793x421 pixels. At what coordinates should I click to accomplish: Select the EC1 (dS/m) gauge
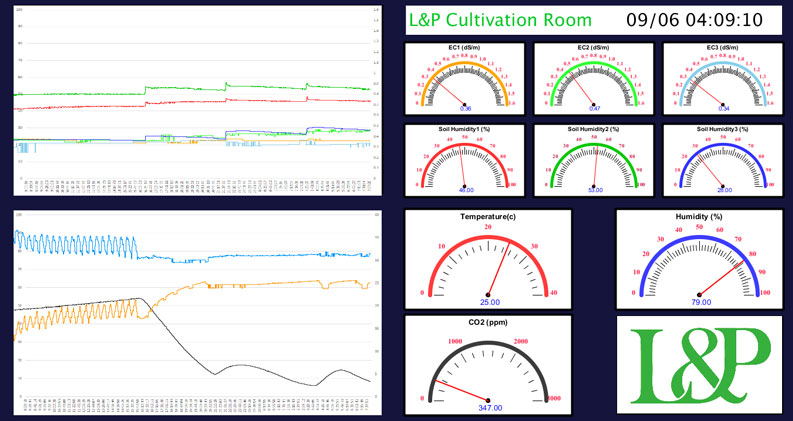(465, 78)
